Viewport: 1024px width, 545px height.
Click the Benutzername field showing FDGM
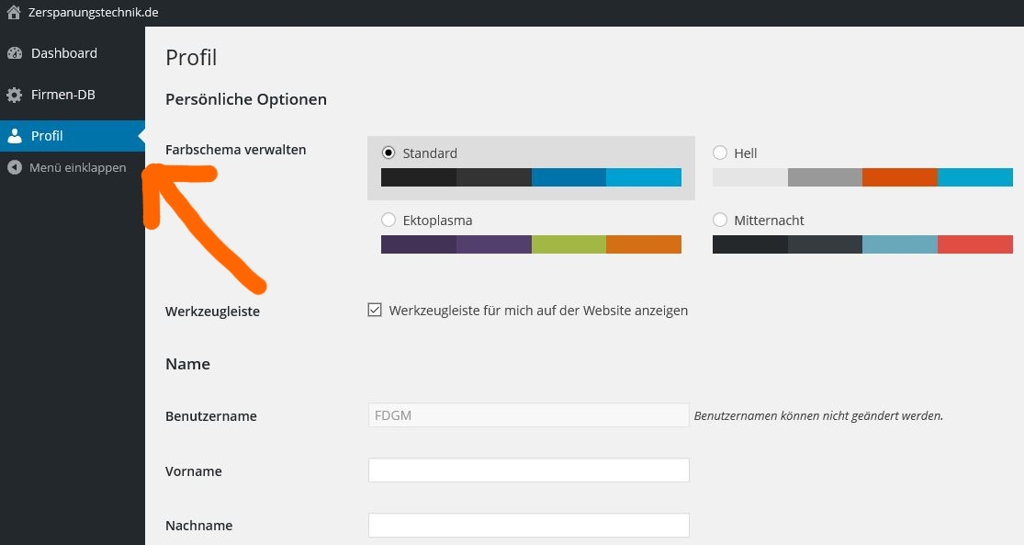528,415
